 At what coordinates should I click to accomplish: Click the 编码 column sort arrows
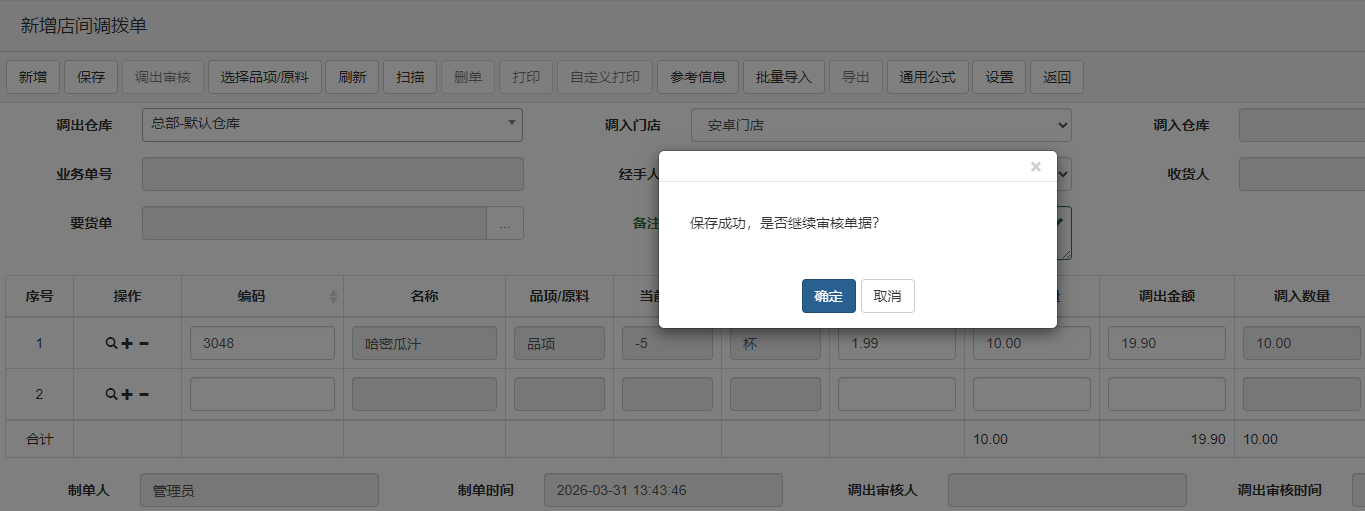click(333, 297)
